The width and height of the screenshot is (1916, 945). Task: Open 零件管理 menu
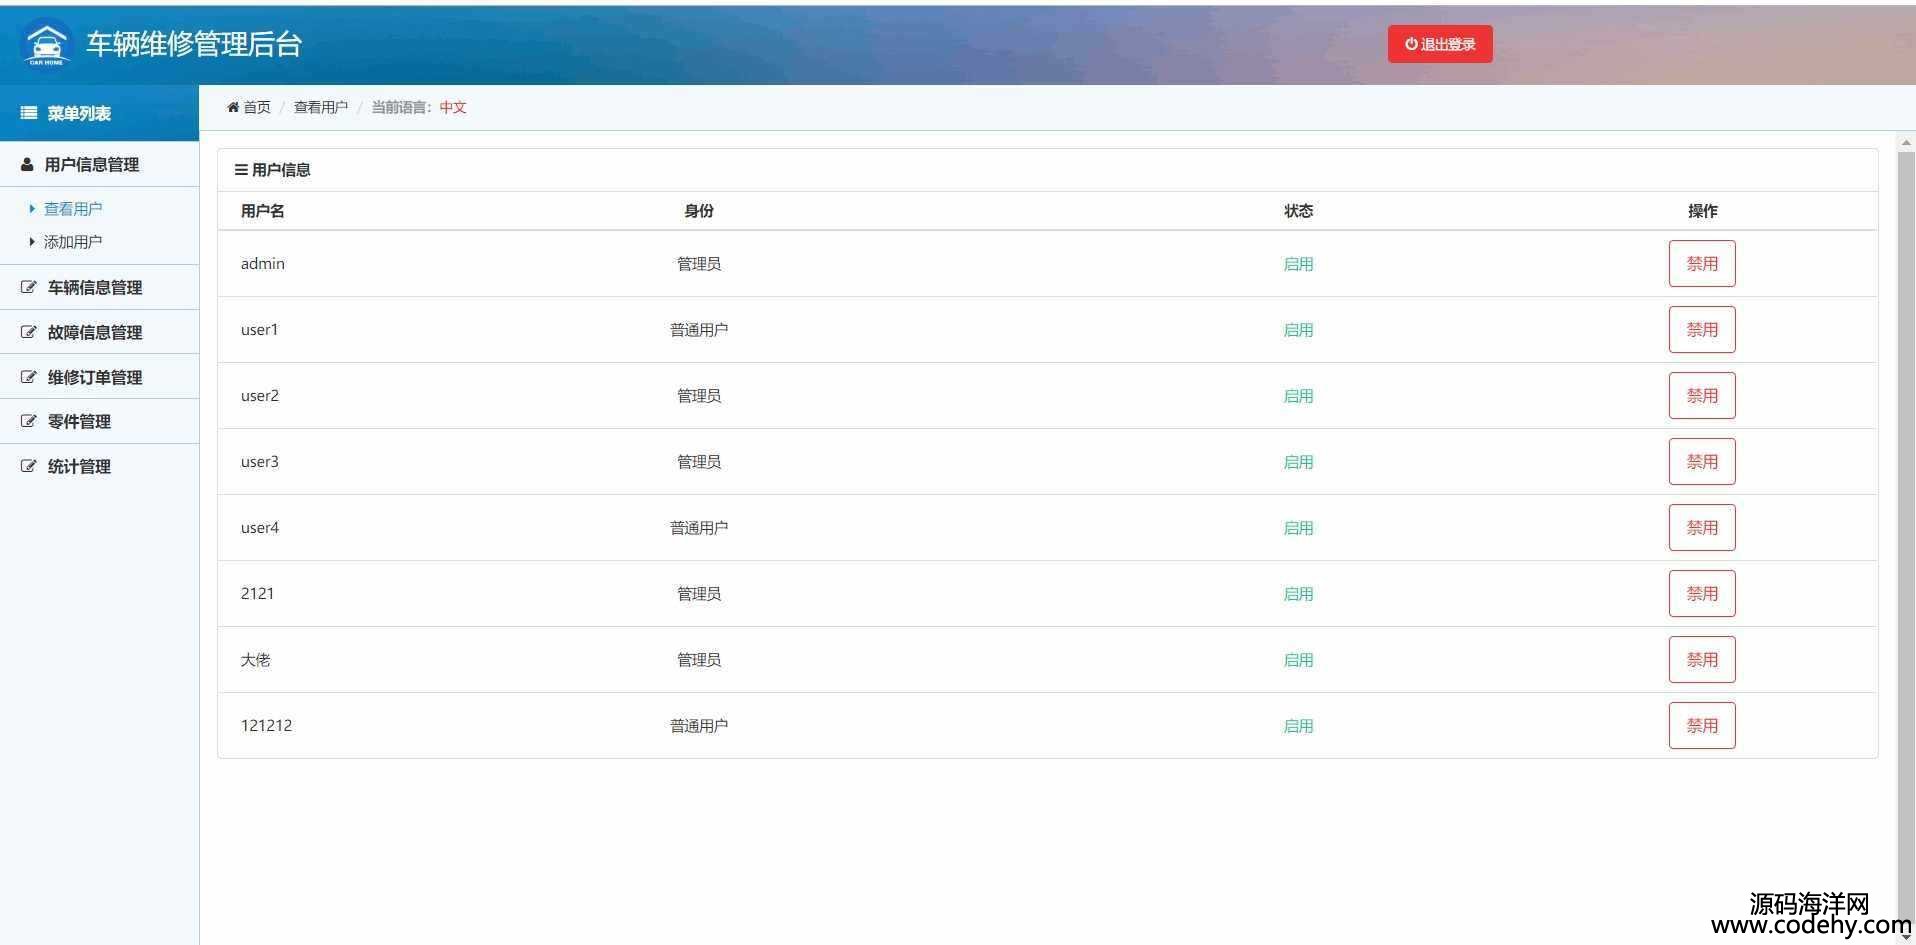point(99,421)
